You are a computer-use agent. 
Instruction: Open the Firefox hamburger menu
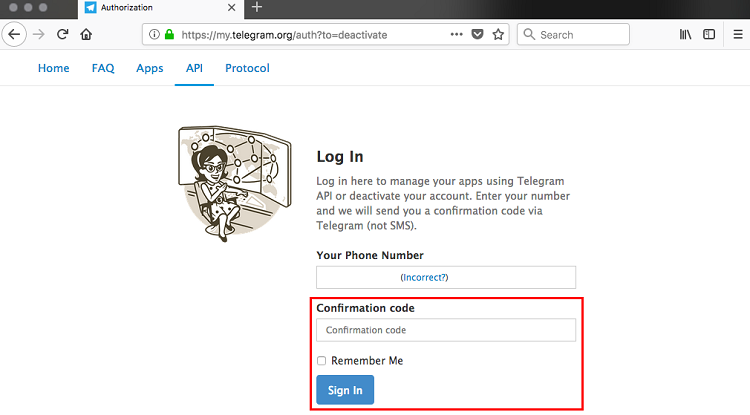click(737, 34)
